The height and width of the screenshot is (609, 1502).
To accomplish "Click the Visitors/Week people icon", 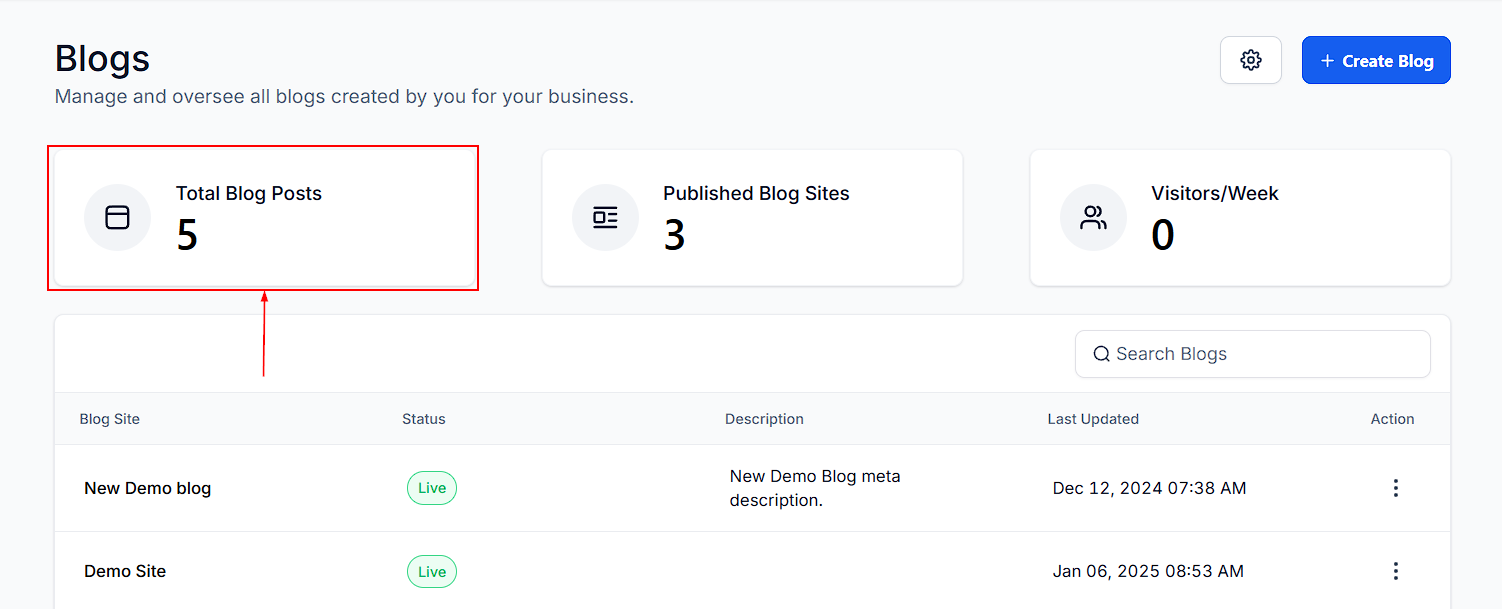I will [1093, 217].
